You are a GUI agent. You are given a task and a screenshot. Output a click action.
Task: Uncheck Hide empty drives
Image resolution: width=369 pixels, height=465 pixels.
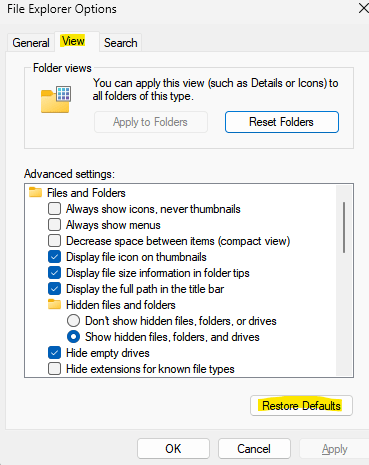point(54,353)
